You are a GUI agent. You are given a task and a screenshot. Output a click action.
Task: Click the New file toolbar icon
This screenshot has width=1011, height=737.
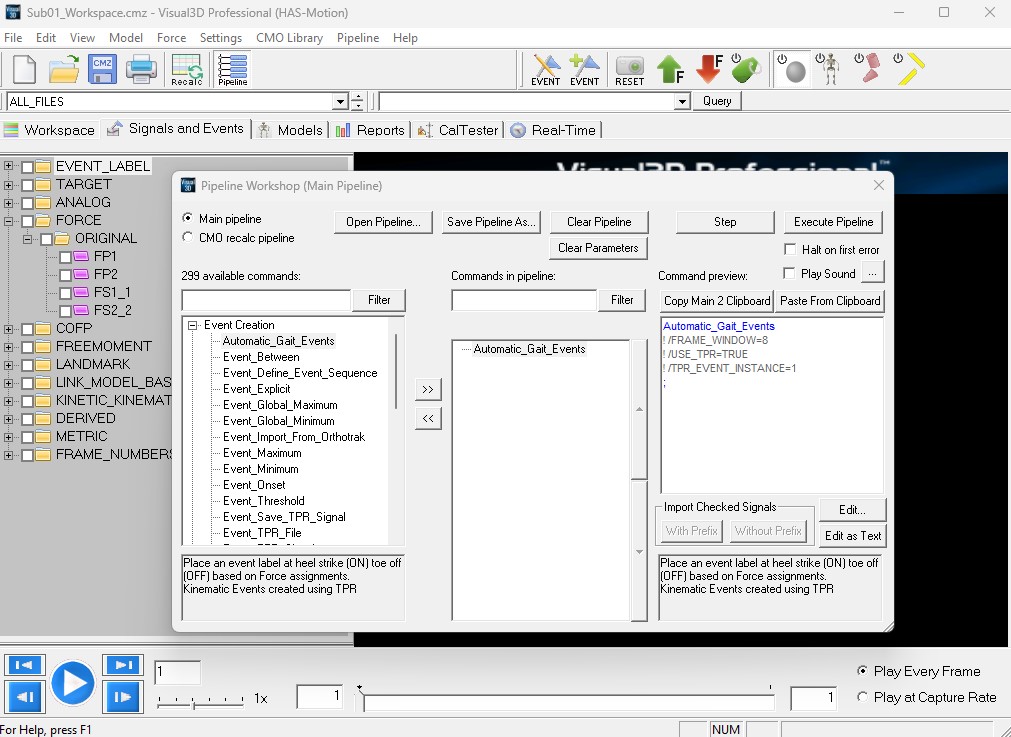pyautogui.click(x=25, y=69)
